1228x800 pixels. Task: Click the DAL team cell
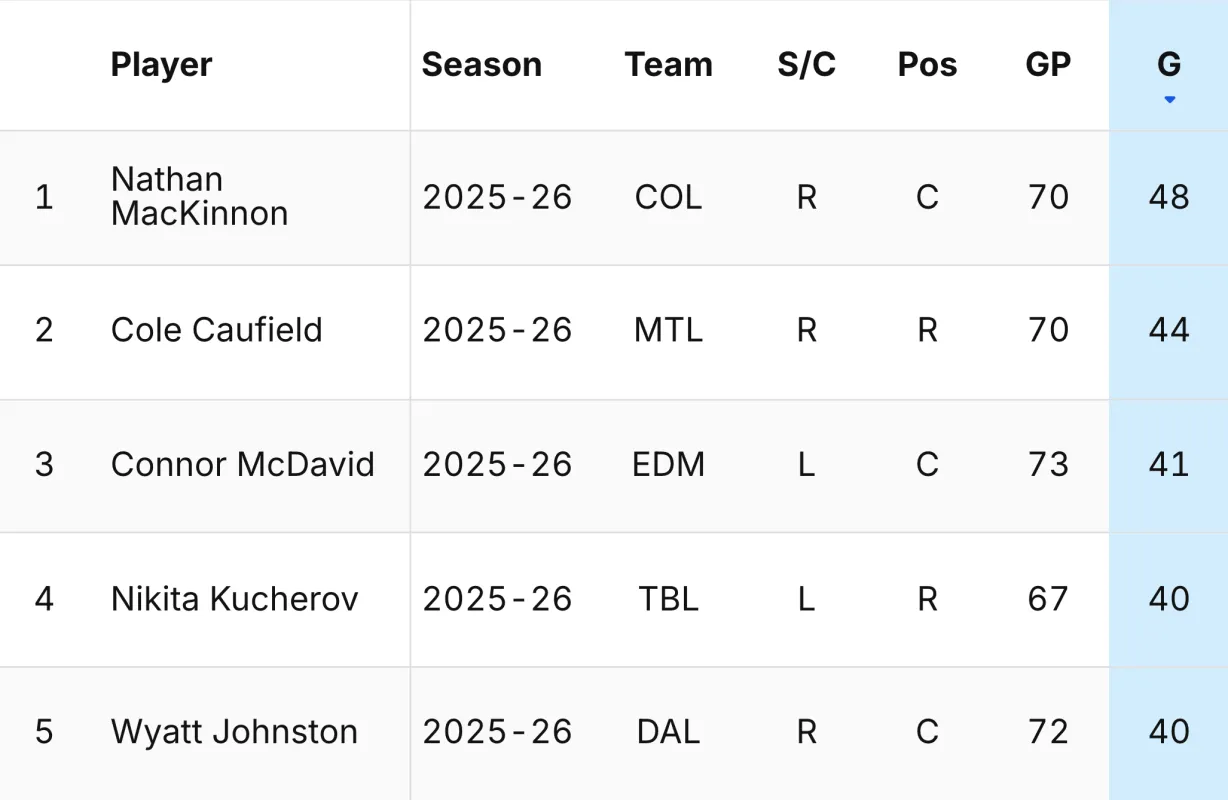[668, 732]
